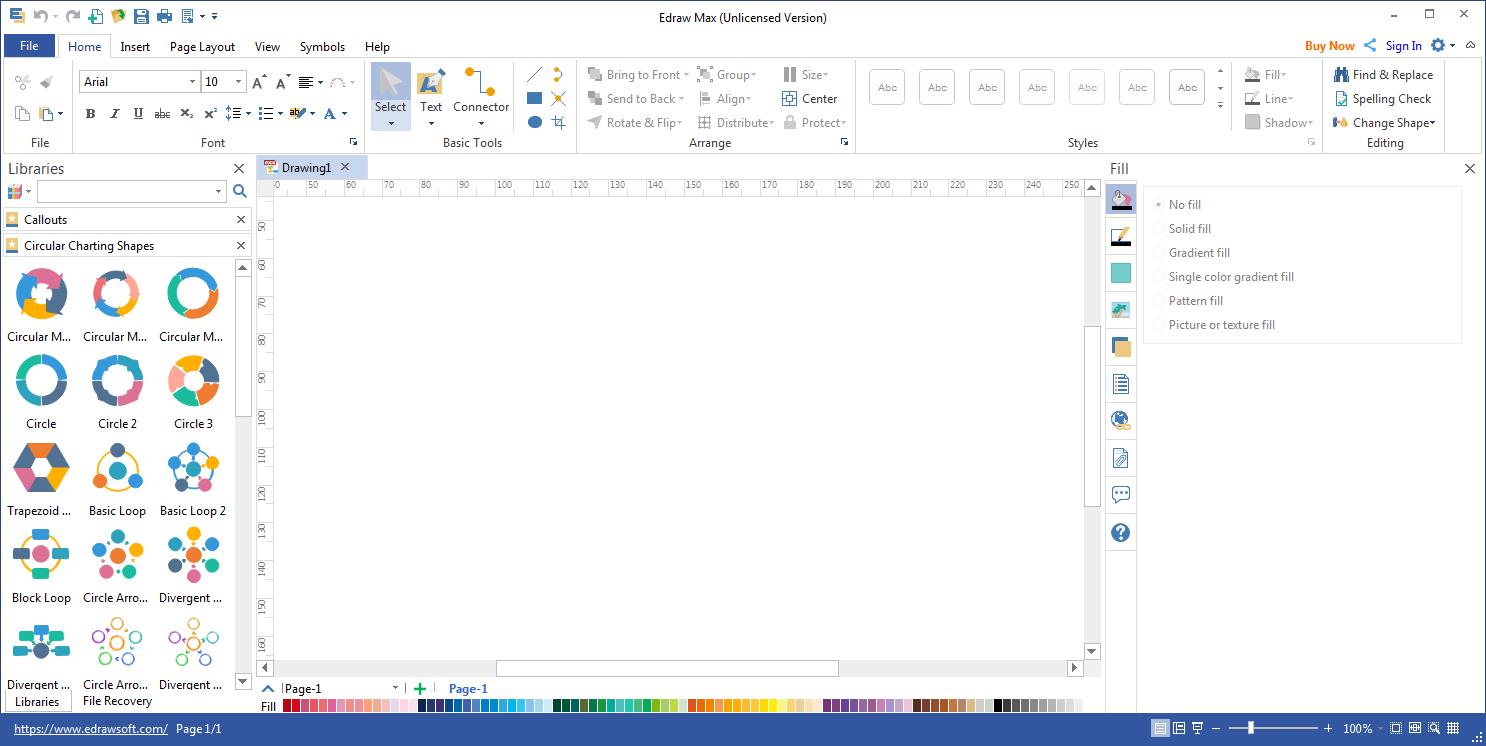
Task: Activate the Select pointer tool
Action: [x=391, y=96]
